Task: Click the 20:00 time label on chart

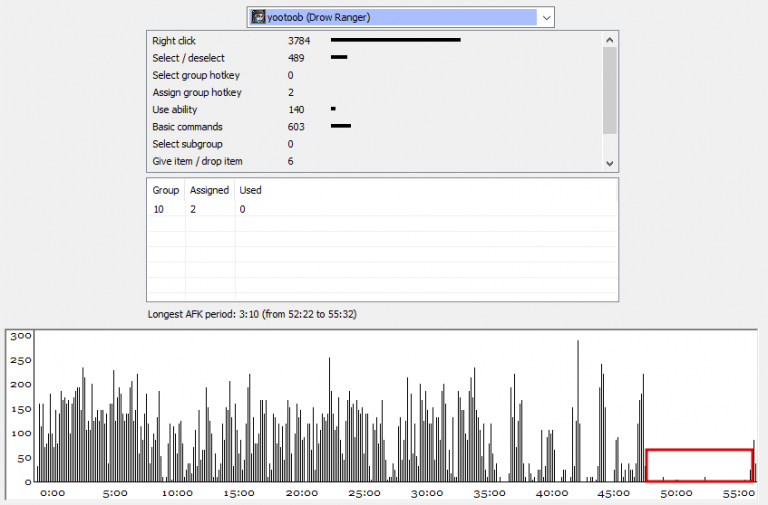Action: point(302,493)
